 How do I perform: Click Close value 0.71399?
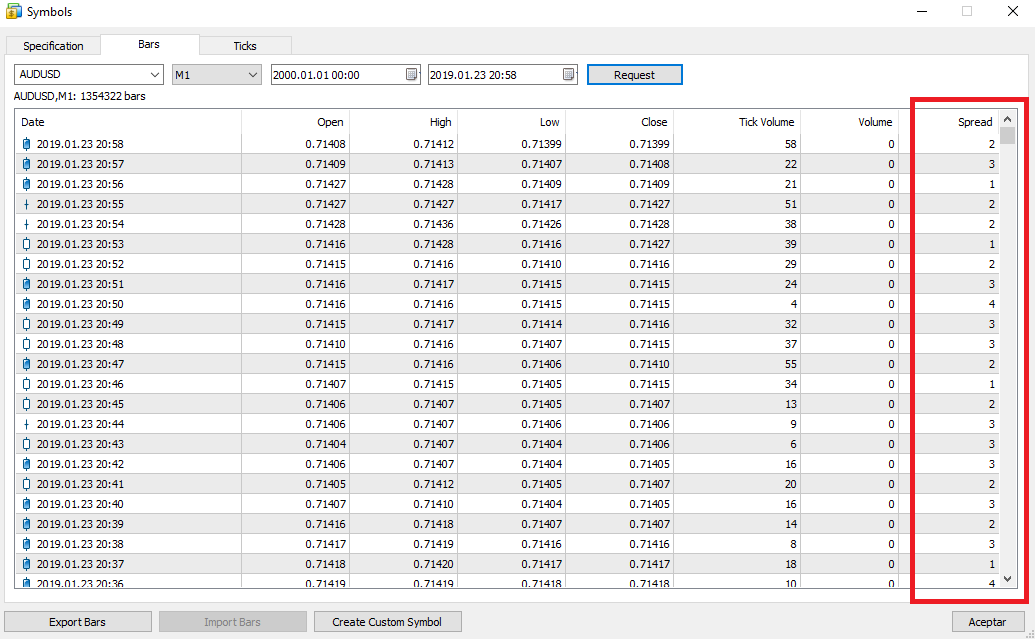tap(649, 144)
